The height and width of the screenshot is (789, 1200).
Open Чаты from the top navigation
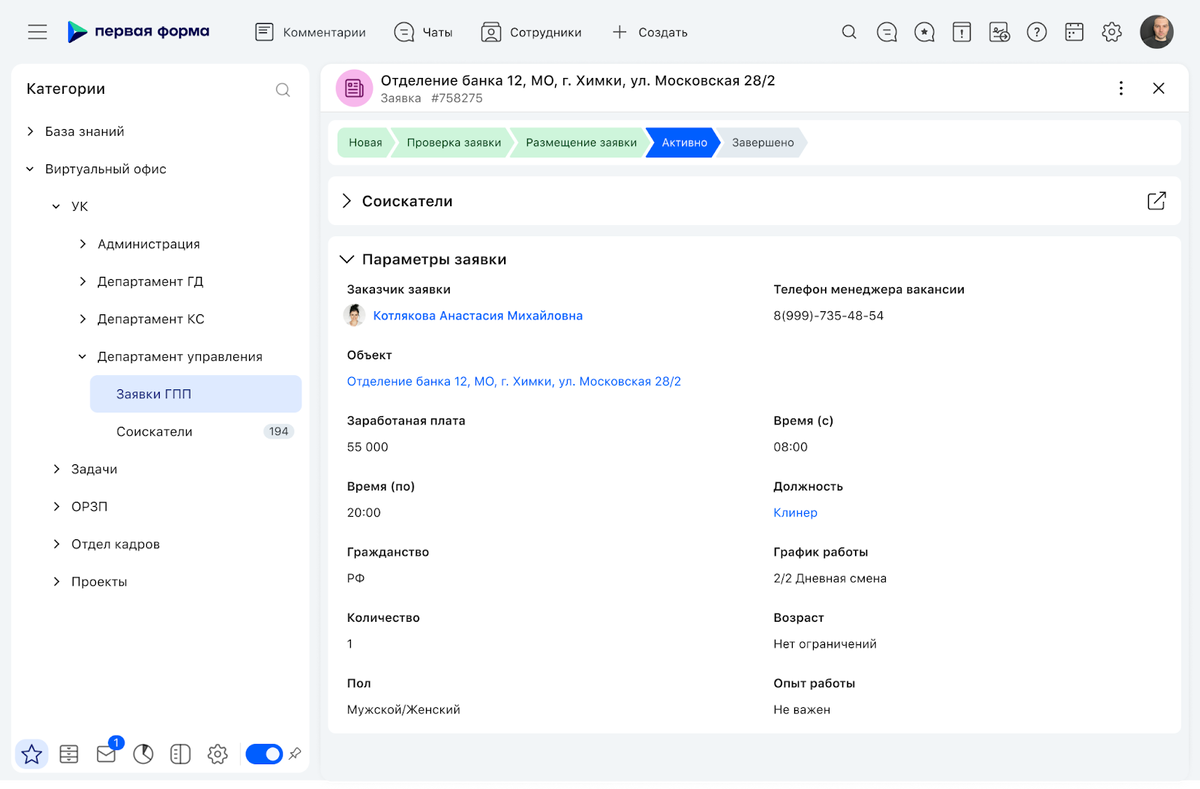click(423, 31)
